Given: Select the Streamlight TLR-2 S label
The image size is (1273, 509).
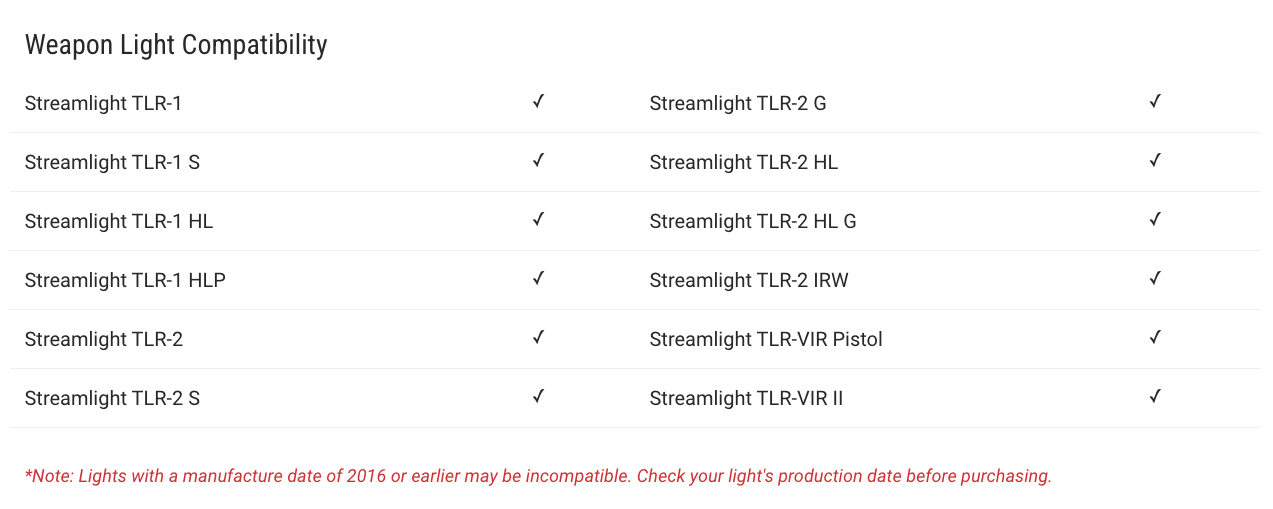Looking at the screenshot, I should coord(112,398).
